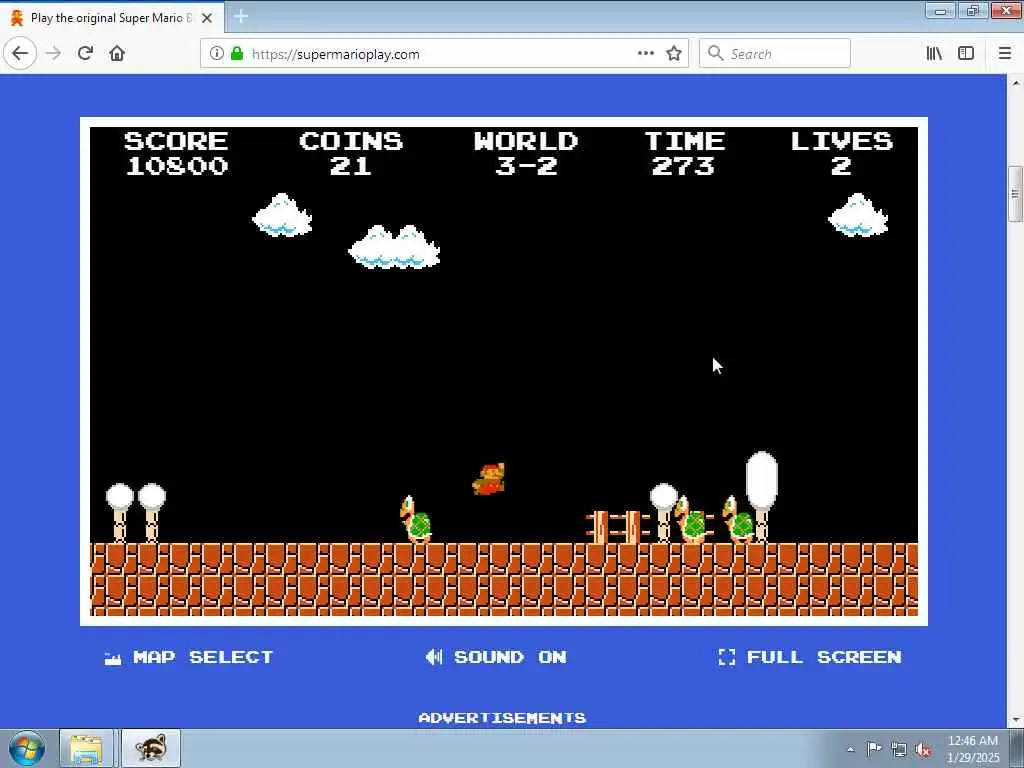Bookmark this page with the star
The image size is (1024, 768).
(674, 54)
